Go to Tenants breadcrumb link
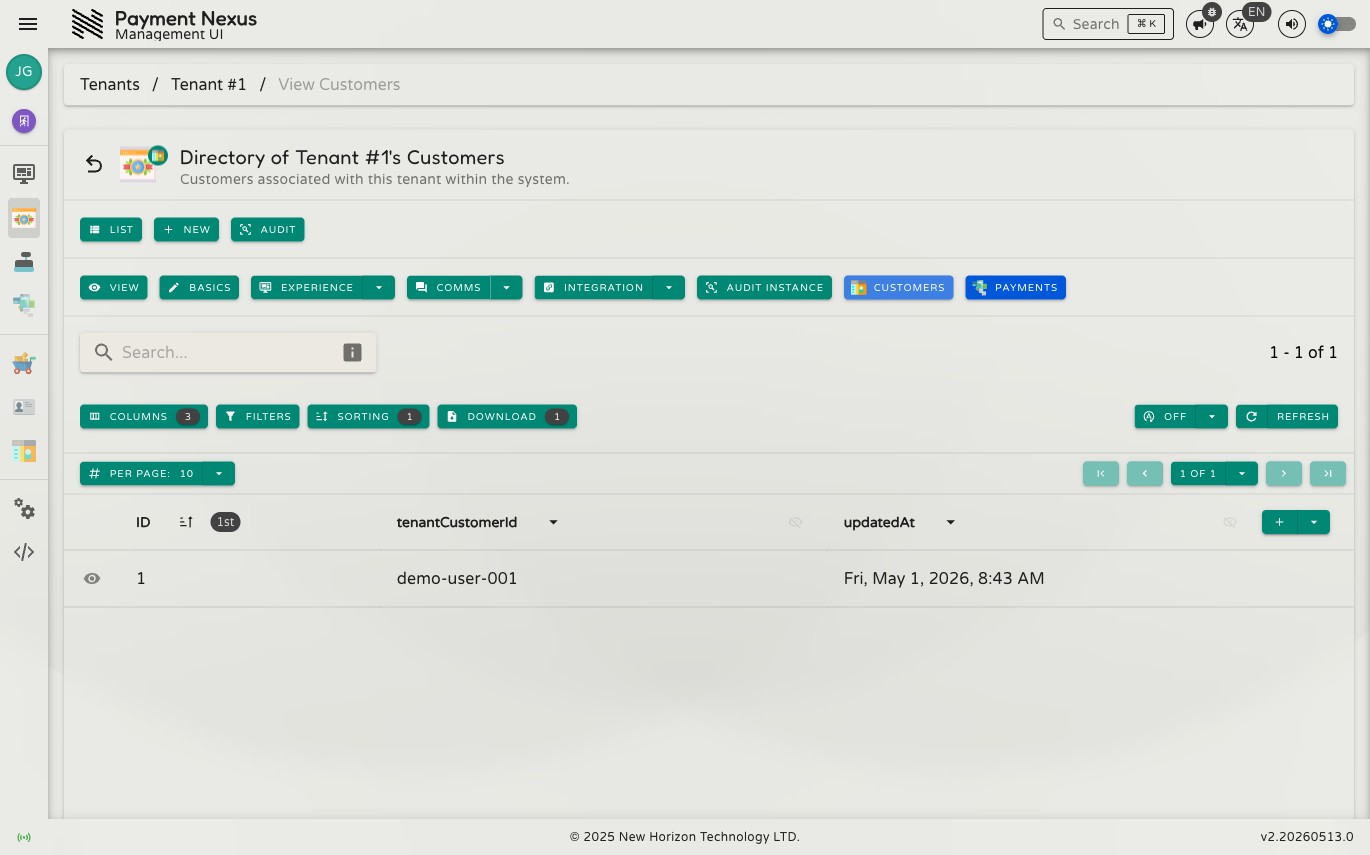This screenshot has height=855, width=1370. 110,84
